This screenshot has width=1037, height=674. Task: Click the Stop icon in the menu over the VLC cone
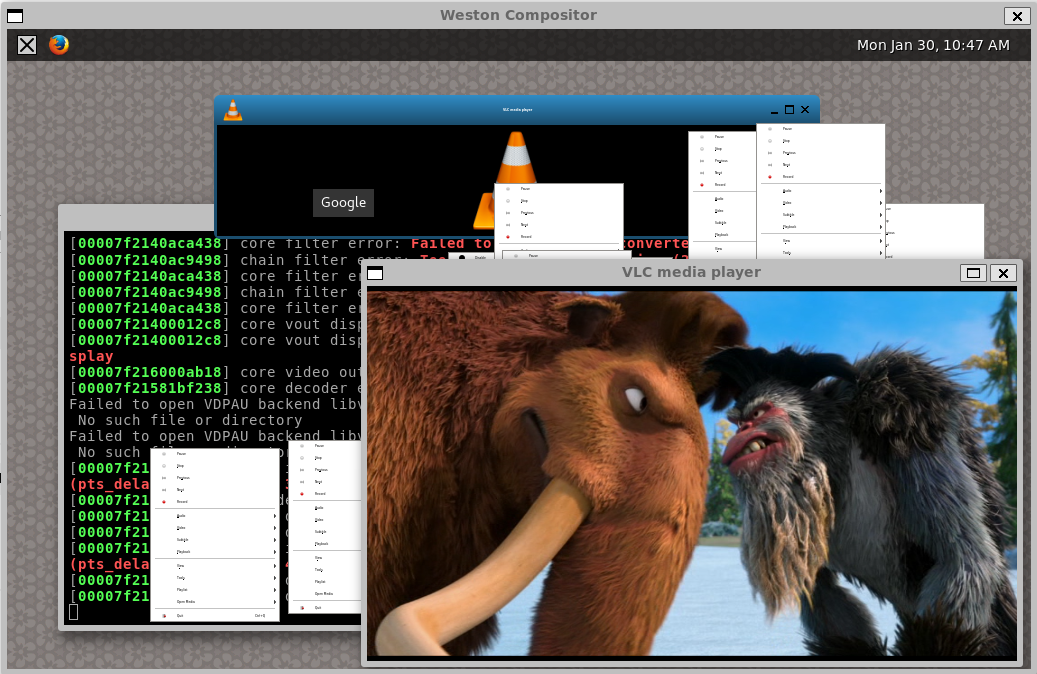click(508, 200)
